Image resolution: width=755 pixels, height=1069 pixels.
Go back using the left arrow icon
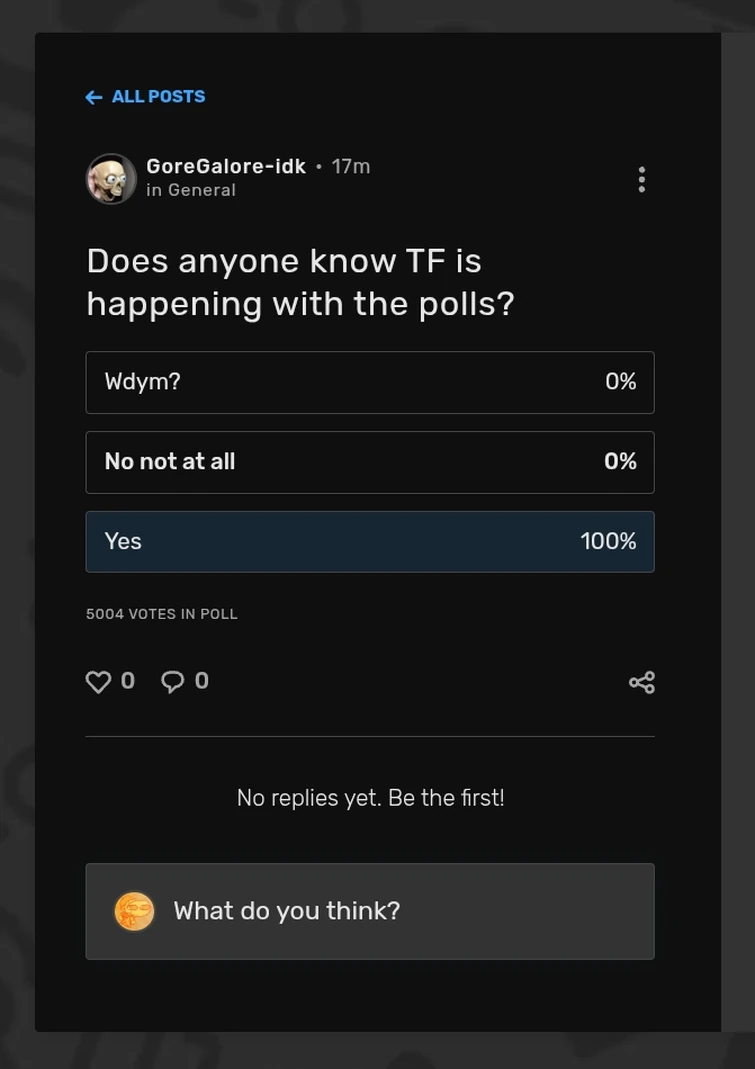pos(93,95)
